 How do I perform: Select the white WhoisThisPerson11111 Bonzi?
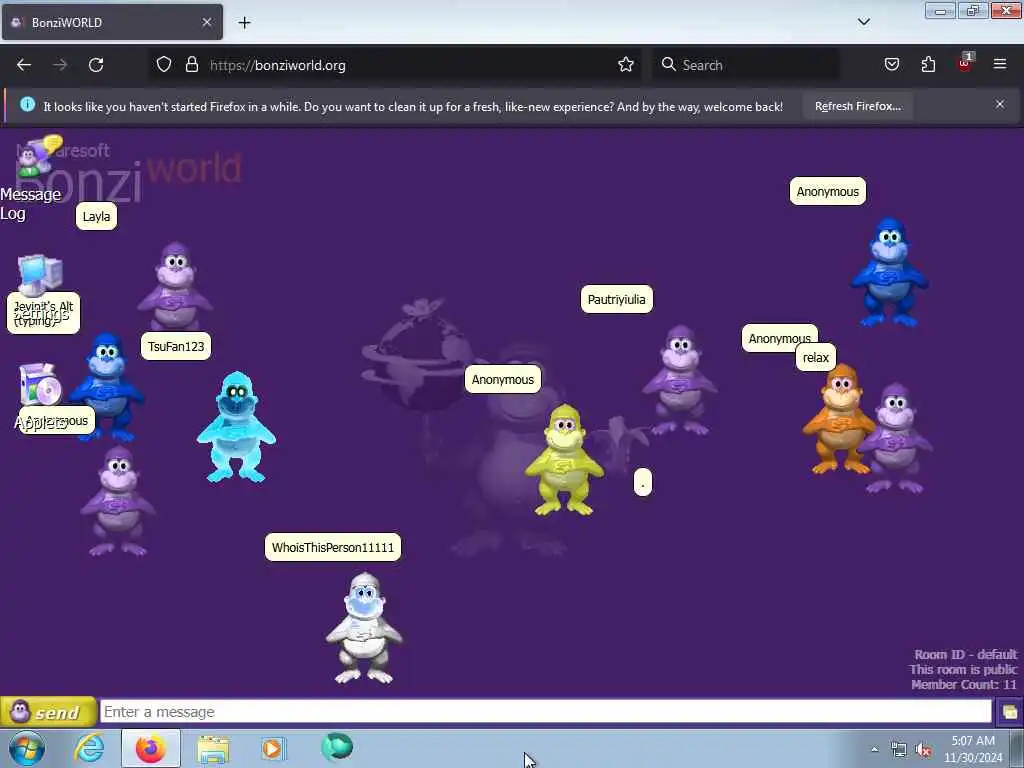[x=364, y=628]
